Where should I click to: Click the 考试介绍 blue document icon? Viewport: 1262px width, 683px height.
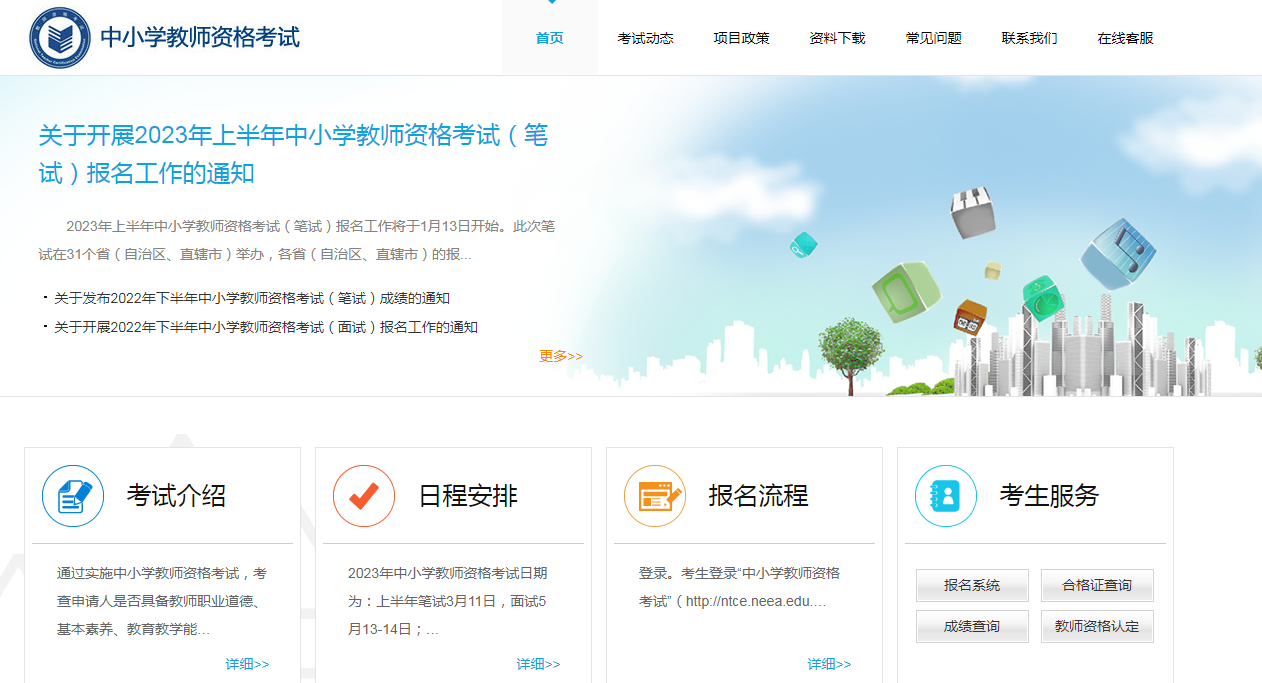[x=73, y=496]
